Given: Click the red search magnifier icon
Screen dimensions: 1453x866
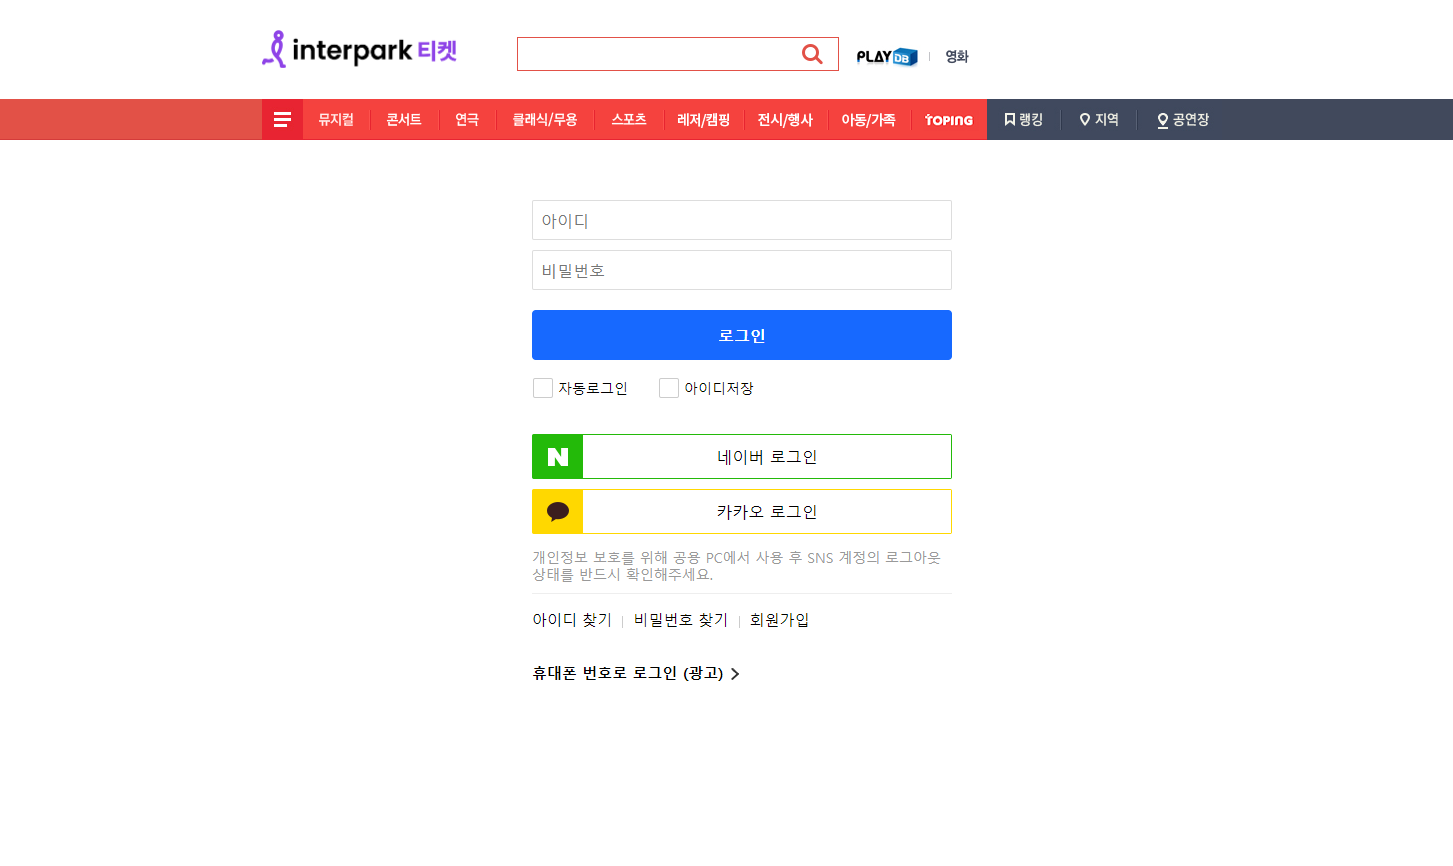Looking at the screenshot, I should (812, 54).
